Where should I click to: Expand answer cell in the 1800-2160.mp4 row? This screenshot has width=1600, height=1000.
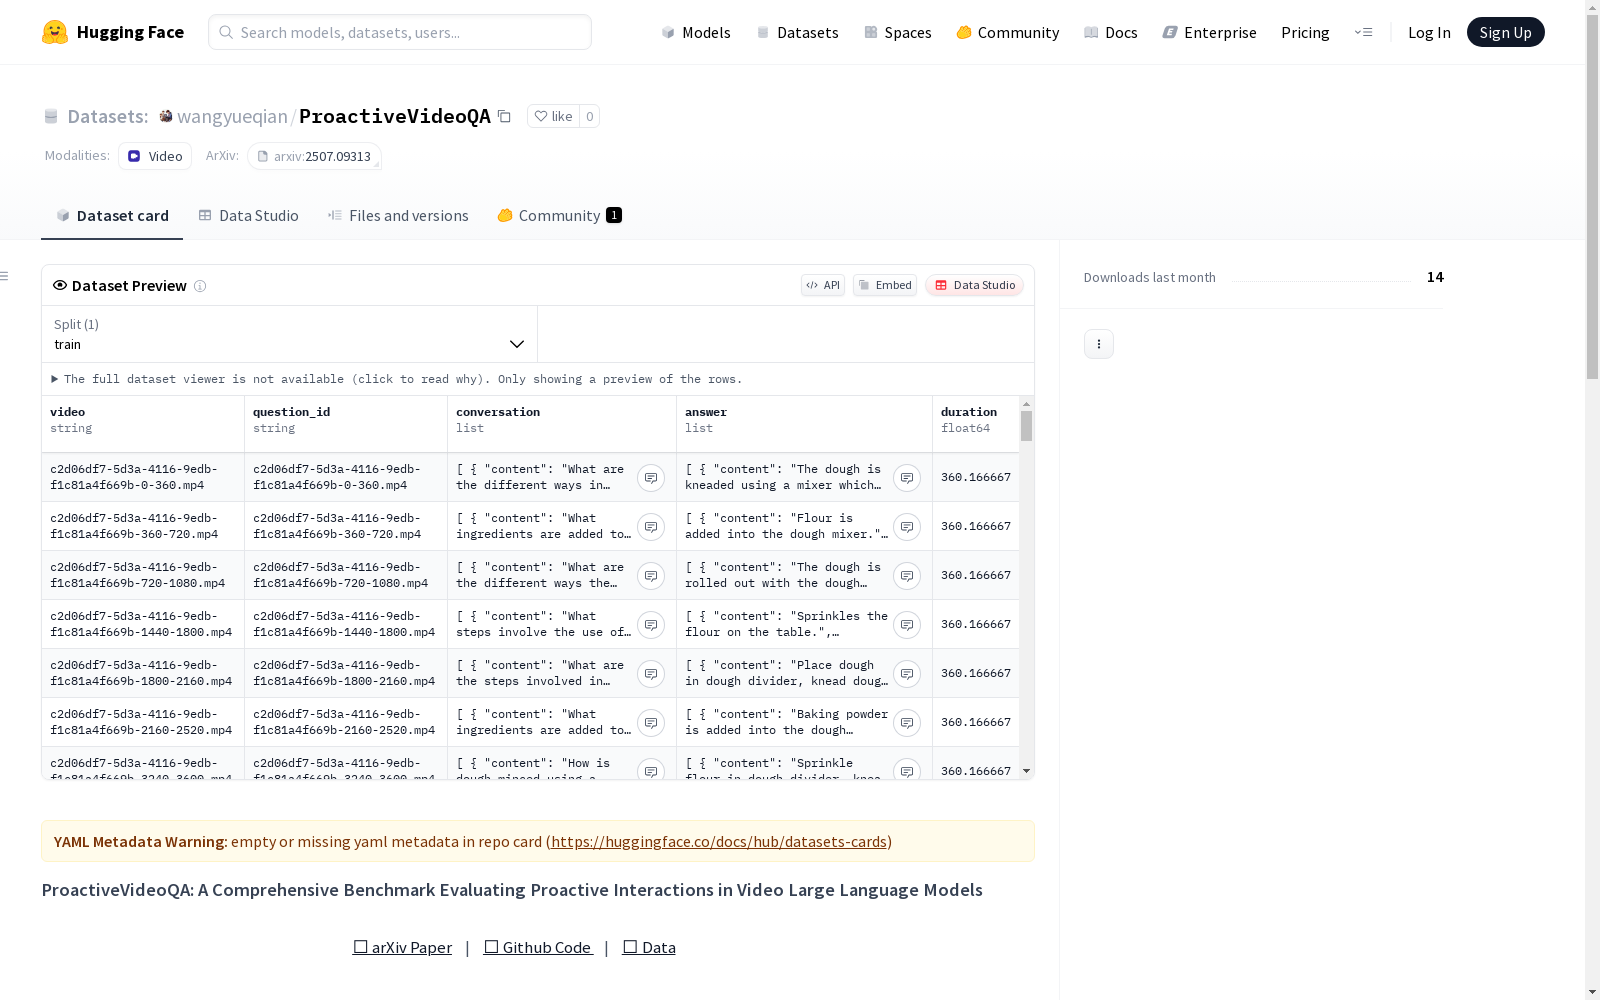click(x=907, y=674)
